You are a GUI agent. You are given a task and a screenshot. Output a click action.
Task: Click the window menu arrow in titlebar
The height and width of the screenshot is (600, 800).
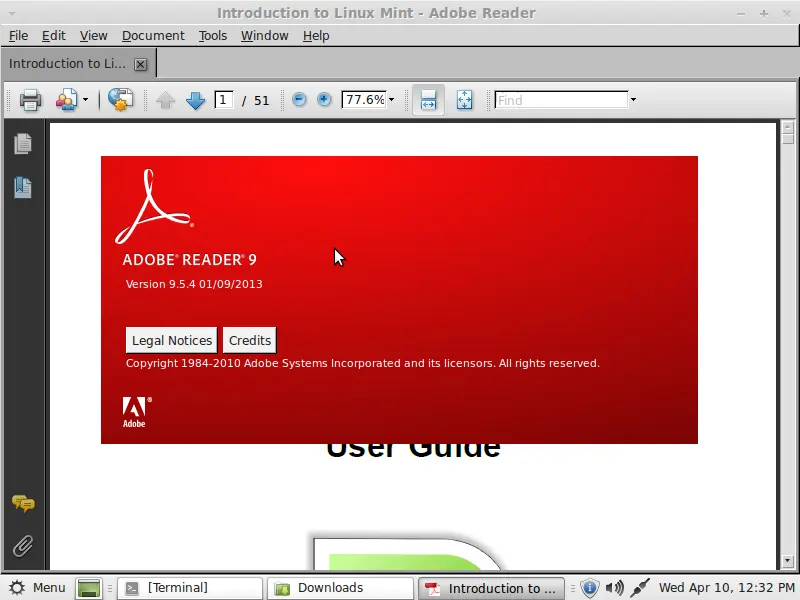coord(12,14)
